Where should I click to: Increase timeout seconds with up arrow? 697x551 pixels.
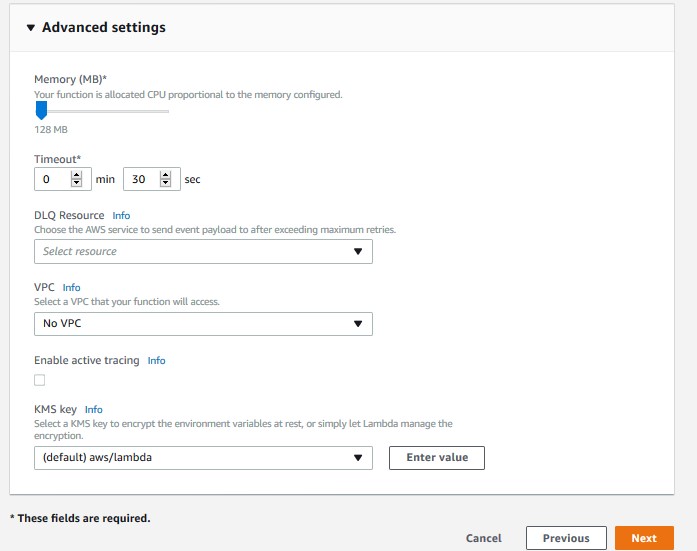click(165, 175)
